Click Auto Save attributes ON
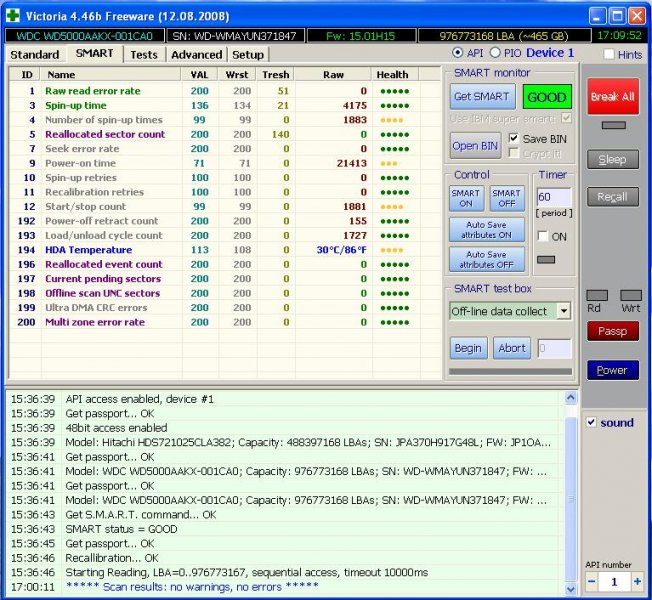The image size is (652, 600). click(488, 230)
